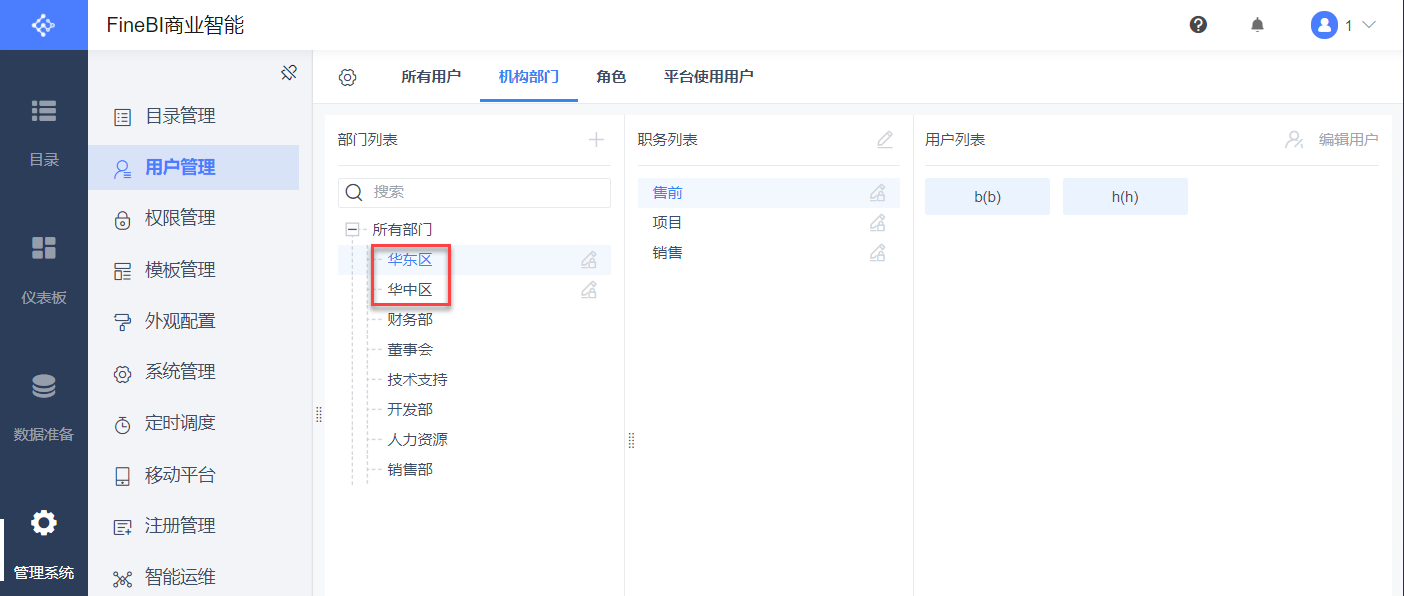Select 财务部 in the department tree

410,320
